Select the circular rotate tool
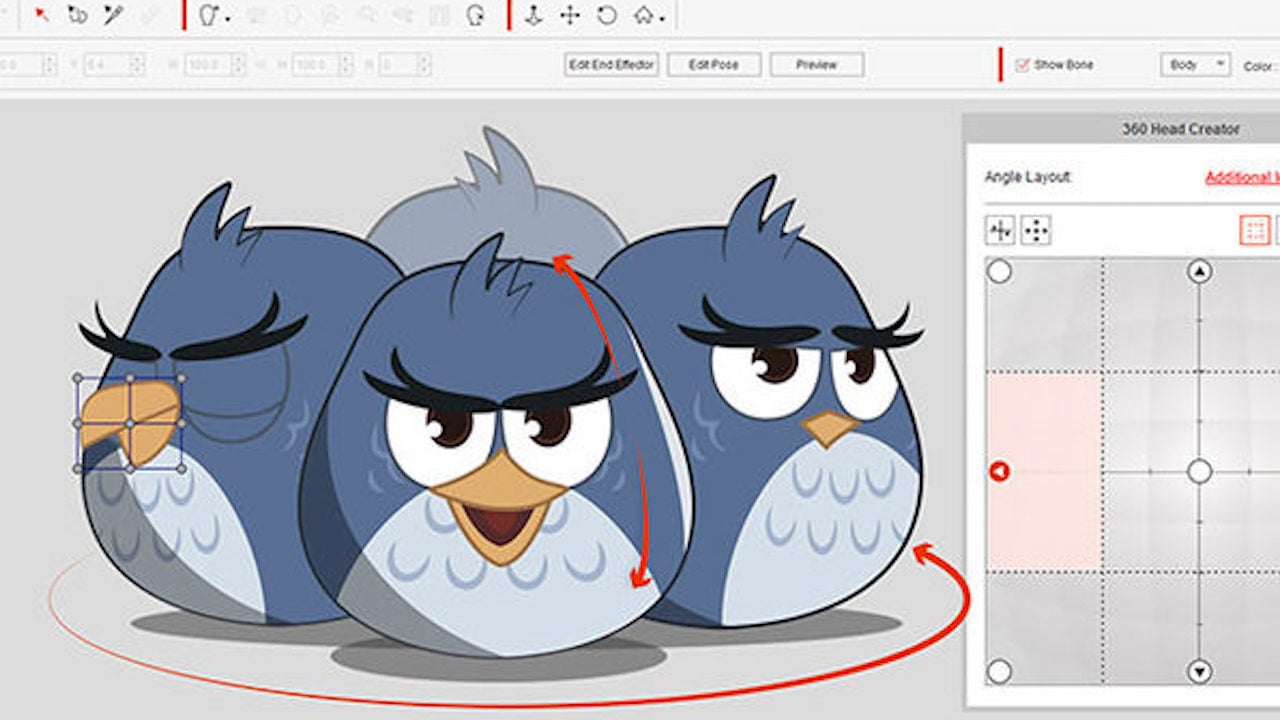 (x=606, y=15)
